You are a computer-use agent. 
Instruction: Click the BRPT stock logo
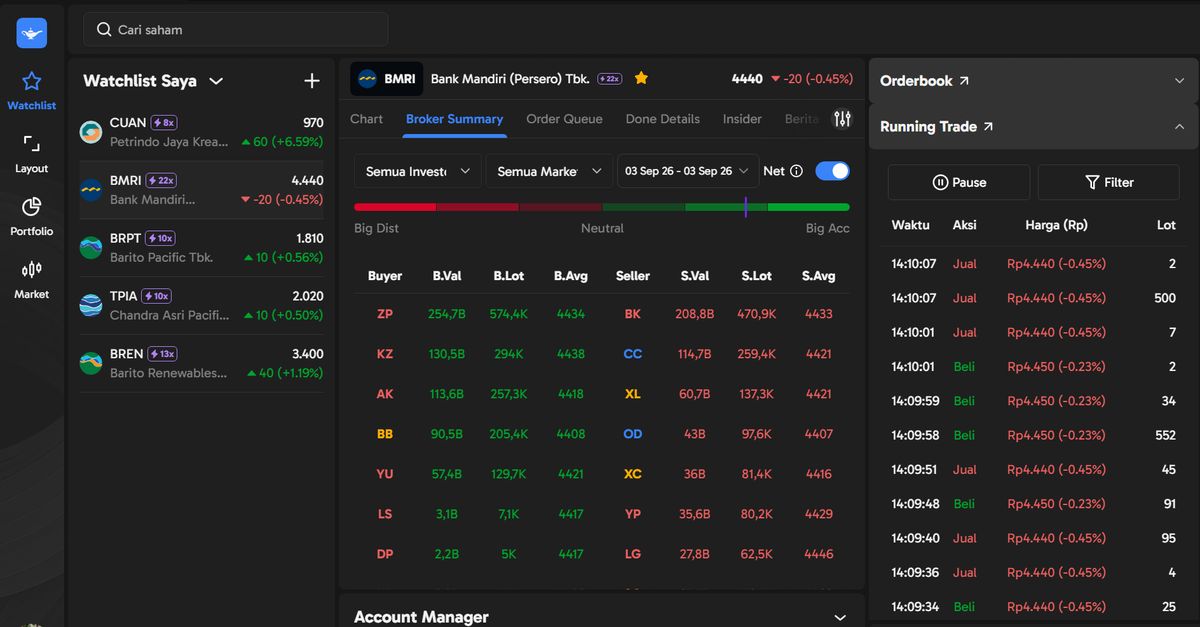point(91,247)
